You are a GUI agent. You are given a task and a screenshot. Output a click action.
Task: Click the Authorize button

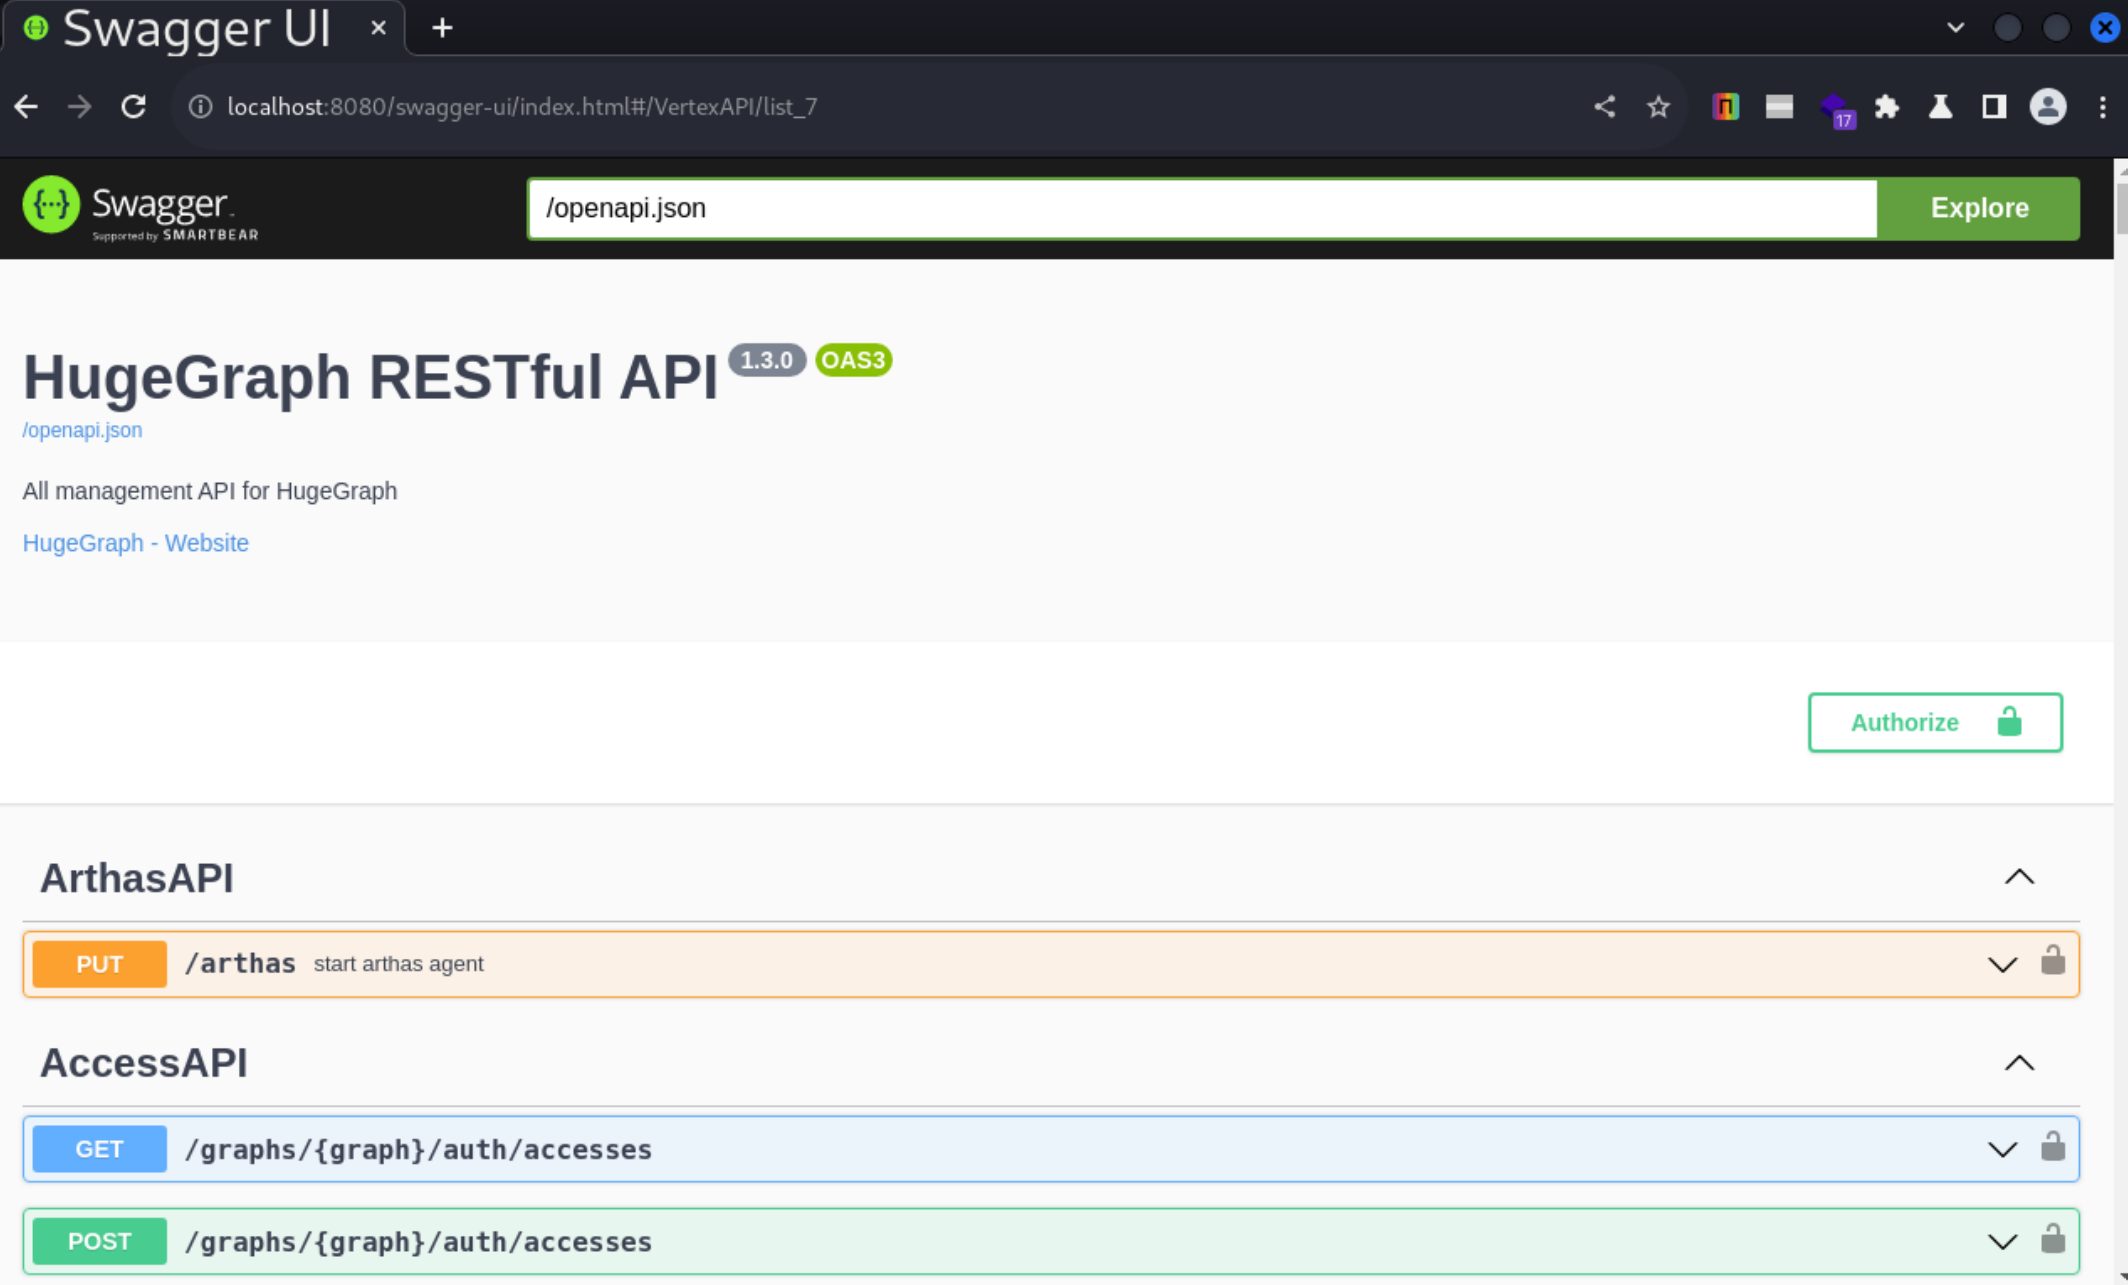pyautogui.click(x=1934, y=722)
